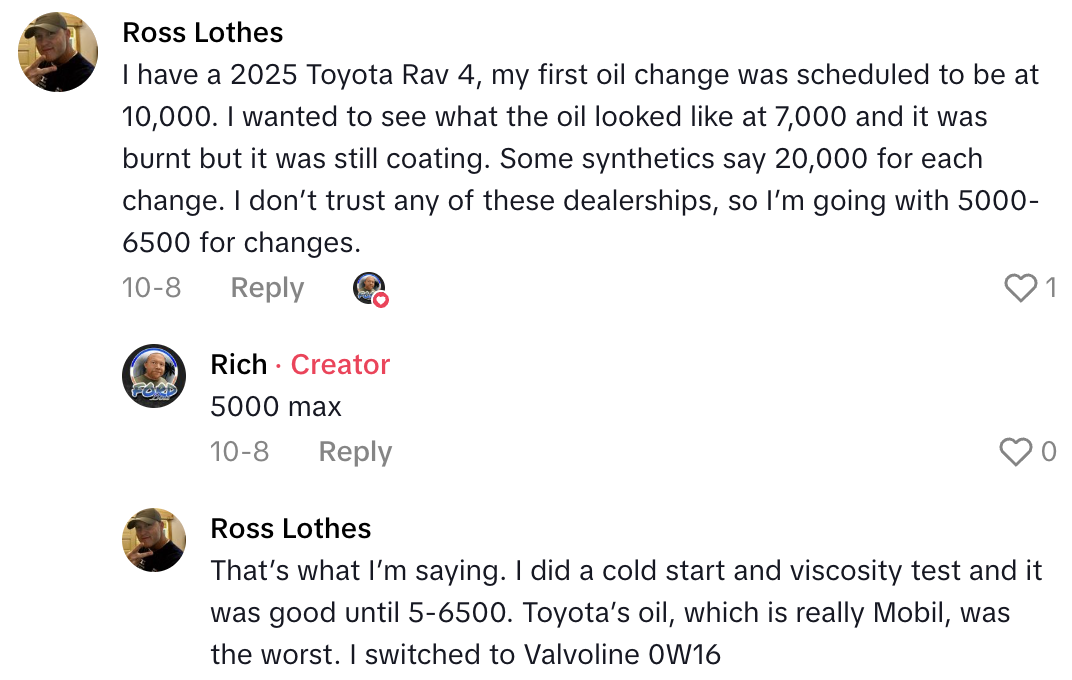Click the like count 1 next to the heart
This screenshot has height=680, width=1072.
[1049, 289]
